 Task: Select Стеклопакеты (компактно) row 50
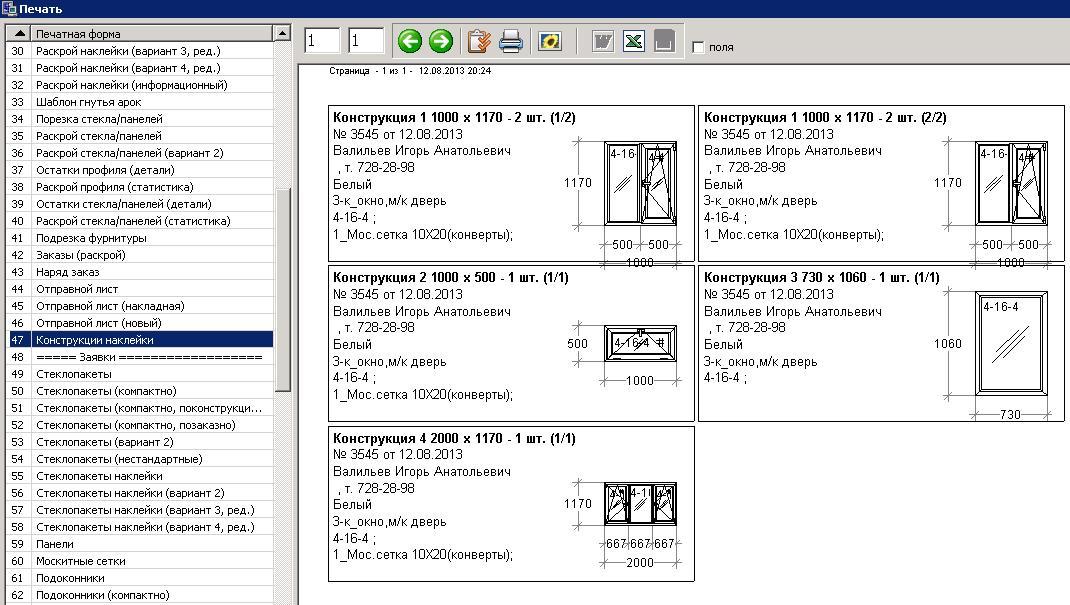(140, 391)
